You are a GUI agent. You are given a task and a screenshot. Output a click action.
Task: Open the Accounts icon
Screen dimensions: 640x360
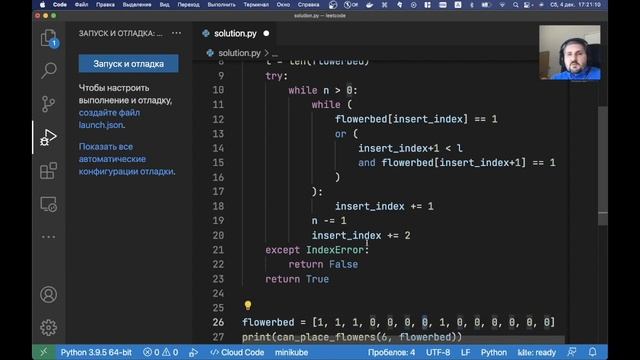pyautogui.click(x=48, y=294)
